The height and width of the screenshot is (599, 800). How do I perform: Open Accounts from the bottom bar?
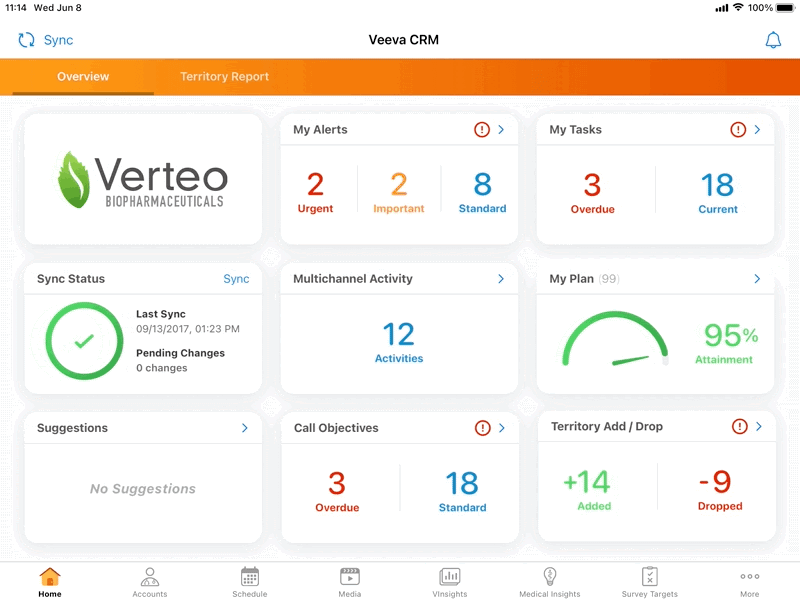click(x=150, y=577)
